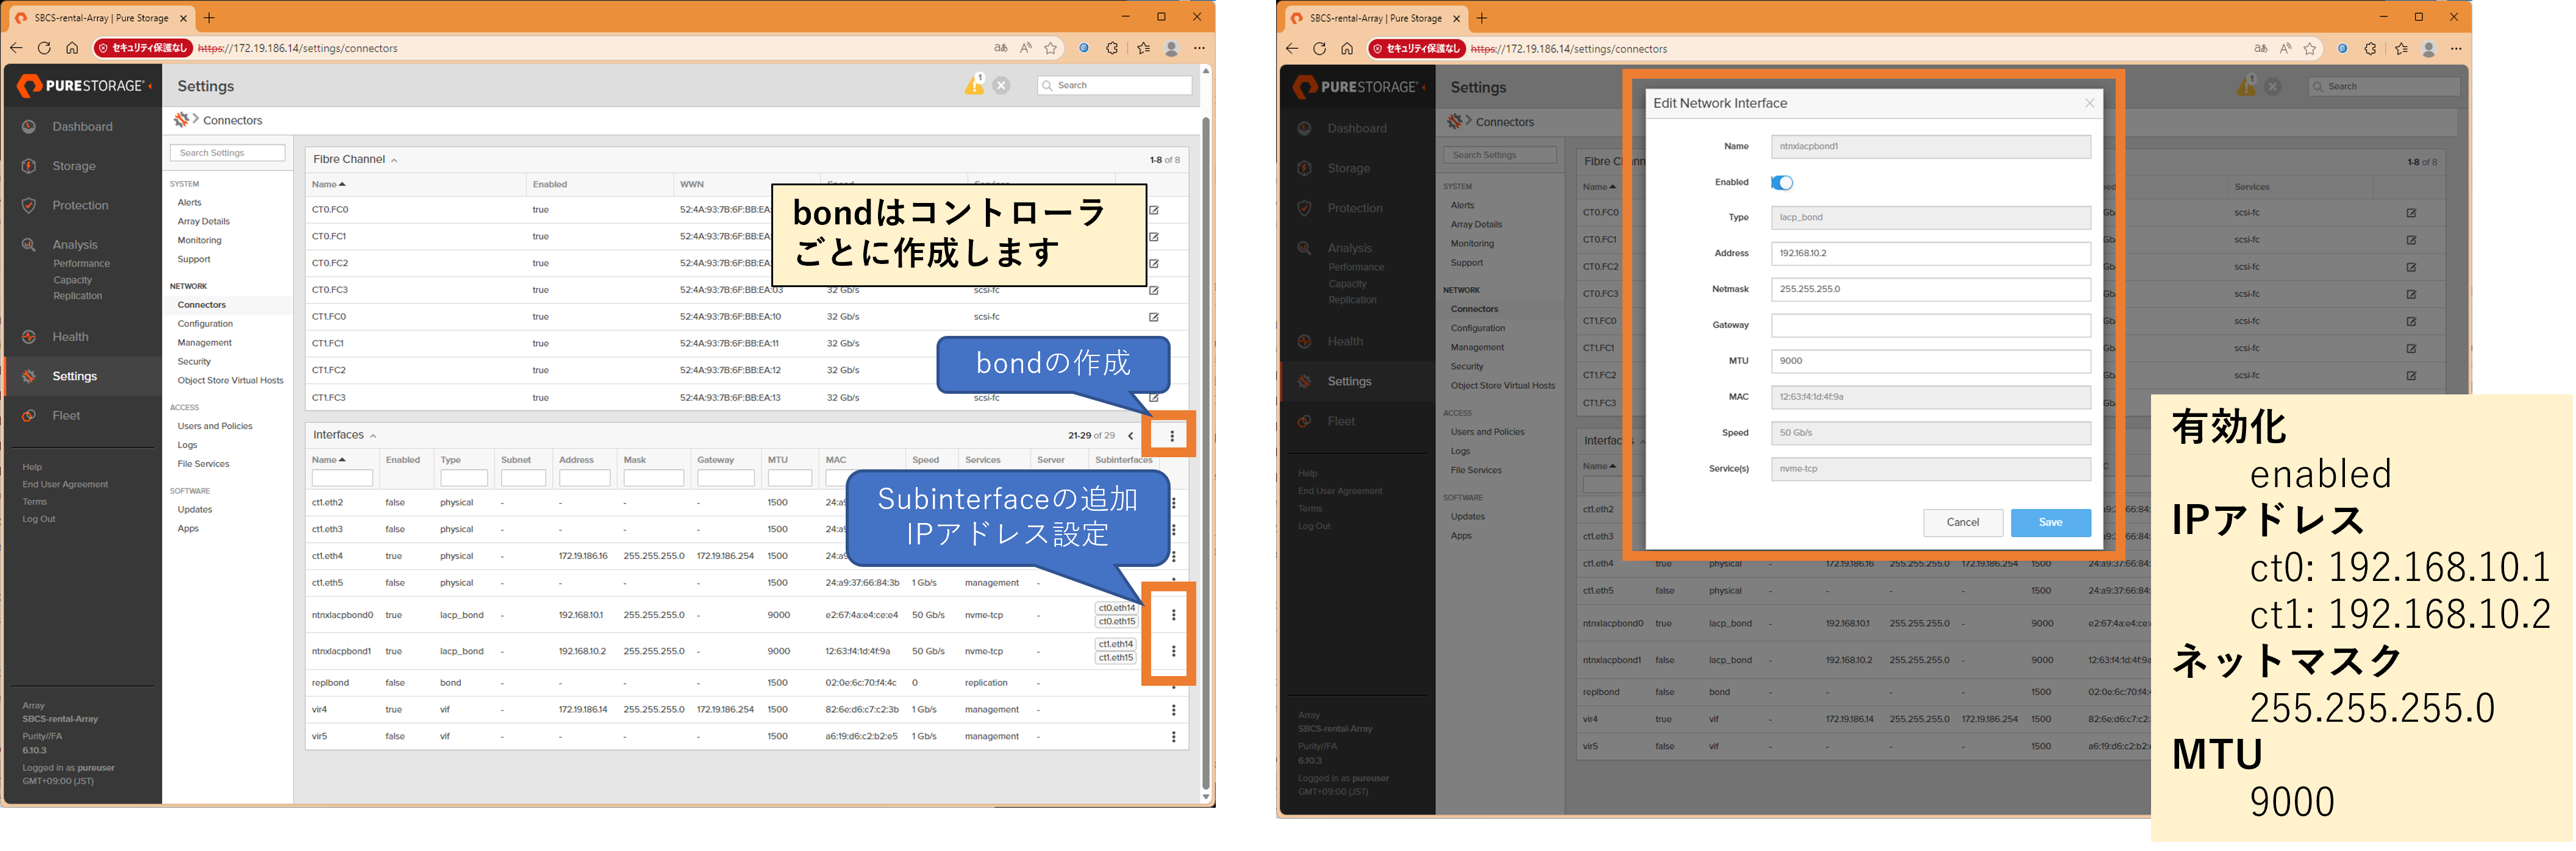Select Storage in left sidebar
Screen dimensions: 2576x851
[x=74, y=166]
